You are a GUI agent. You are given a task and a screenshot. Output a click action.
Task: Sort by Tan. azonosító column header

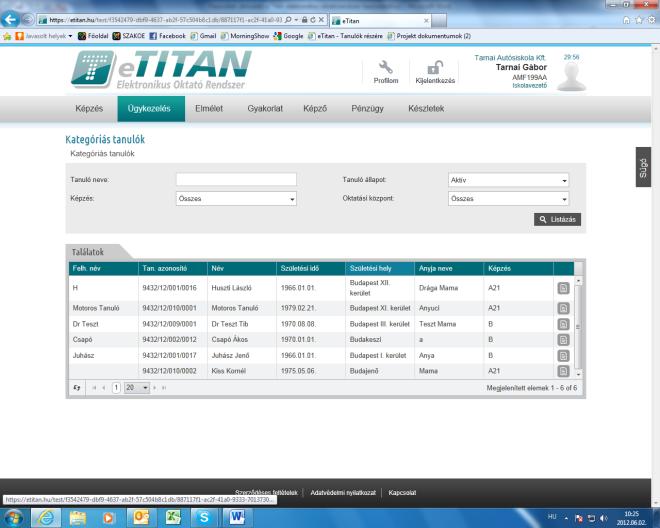click(173, 268)
